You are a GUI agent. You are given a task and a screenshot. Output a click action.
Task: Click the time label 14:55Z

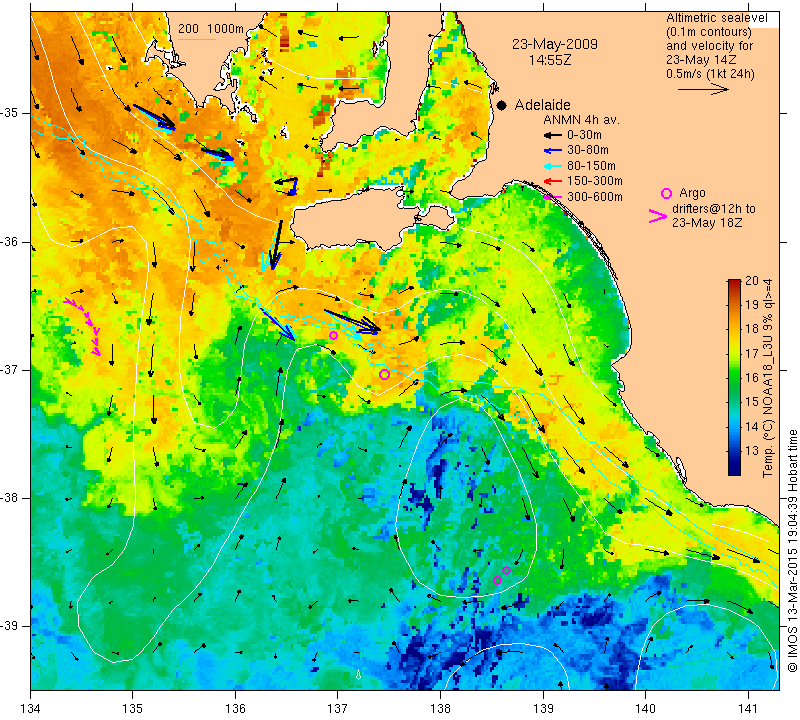(549, 60)
